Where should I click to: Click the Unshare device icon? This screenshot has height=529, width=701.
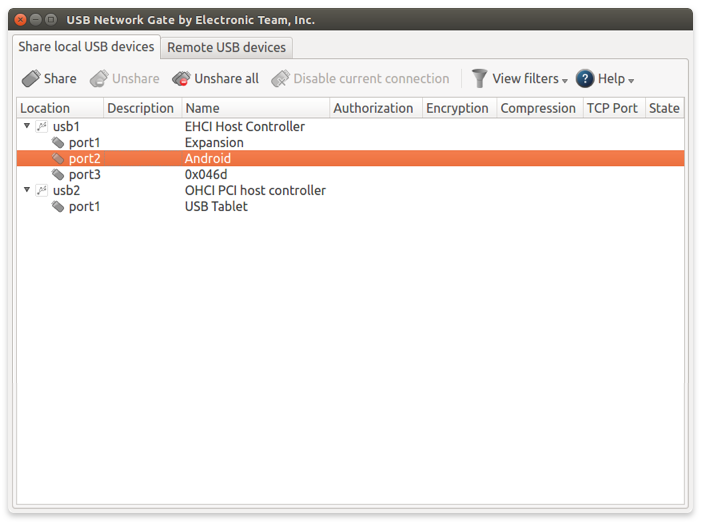(x=99, y=79)
